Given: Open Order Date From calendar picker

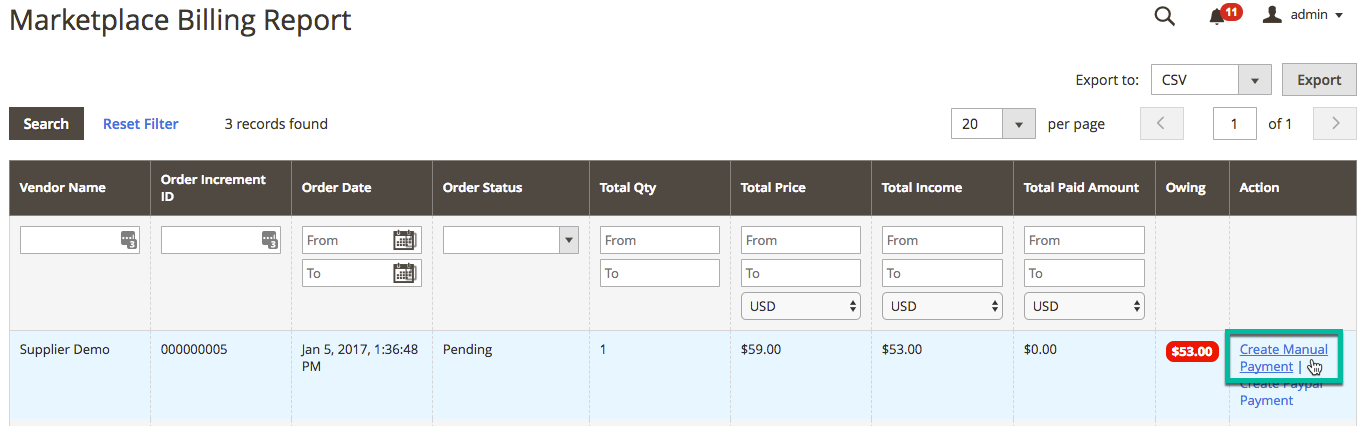Looking at the screenshot, I should 404,240.
